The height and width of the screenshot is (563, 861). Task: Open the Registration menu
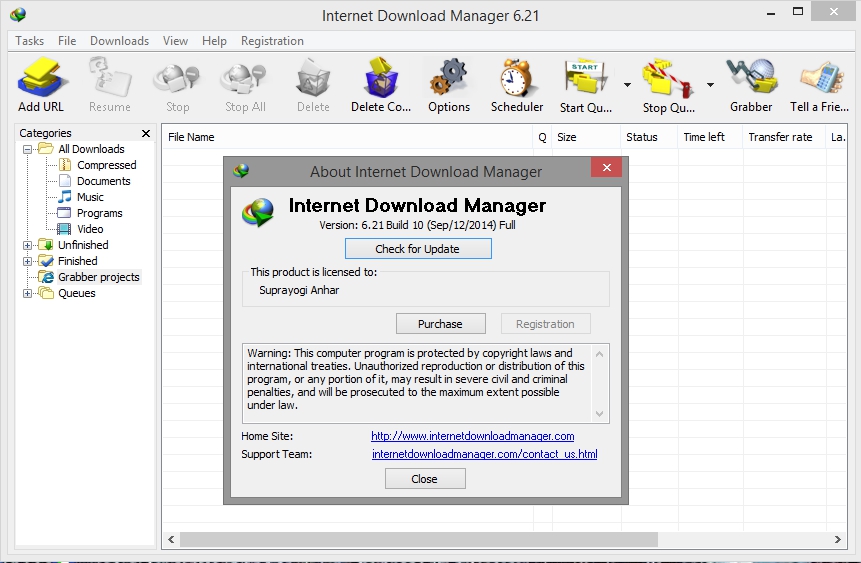pyautogui.click(x=272, y=41)
